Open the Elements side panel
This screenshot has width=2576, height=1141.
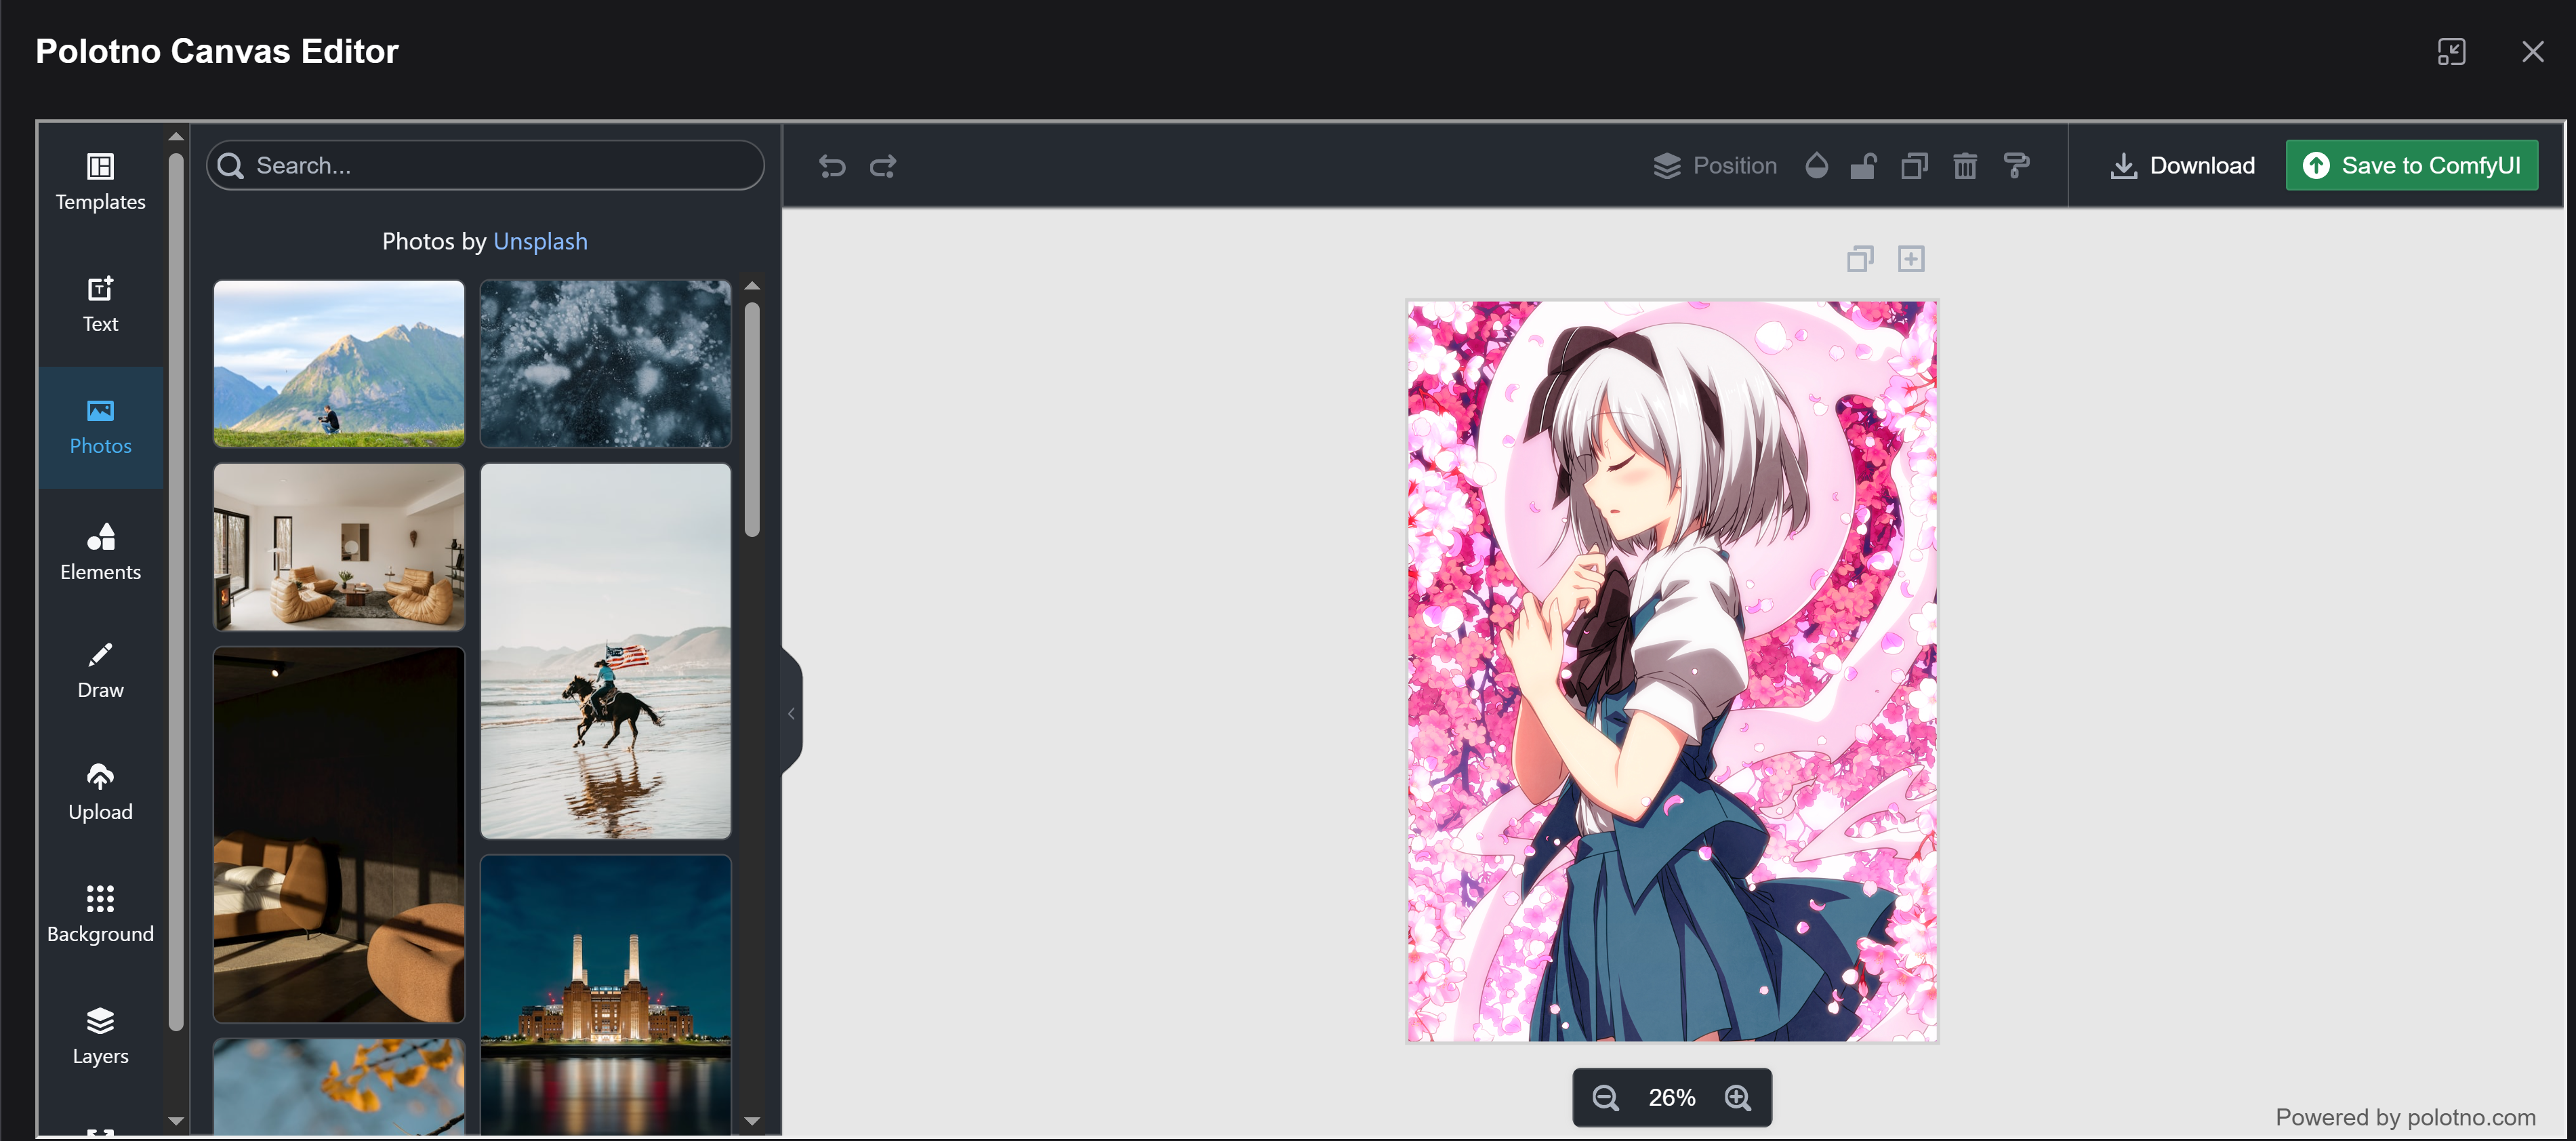click(x=100, y=551)
